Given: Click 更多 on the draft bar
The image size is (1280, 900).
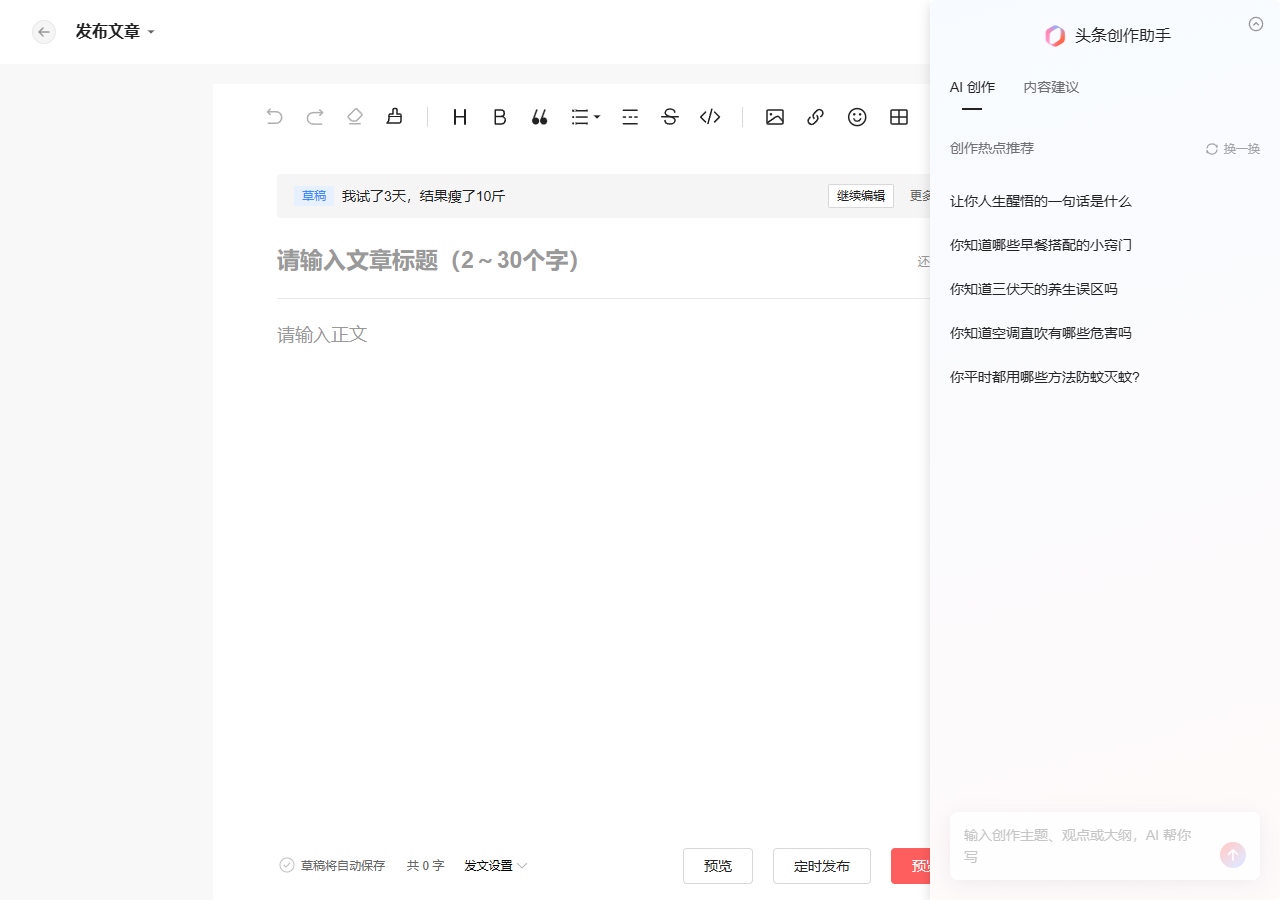Looking at the screenshot, I should (x=920, y=196).
